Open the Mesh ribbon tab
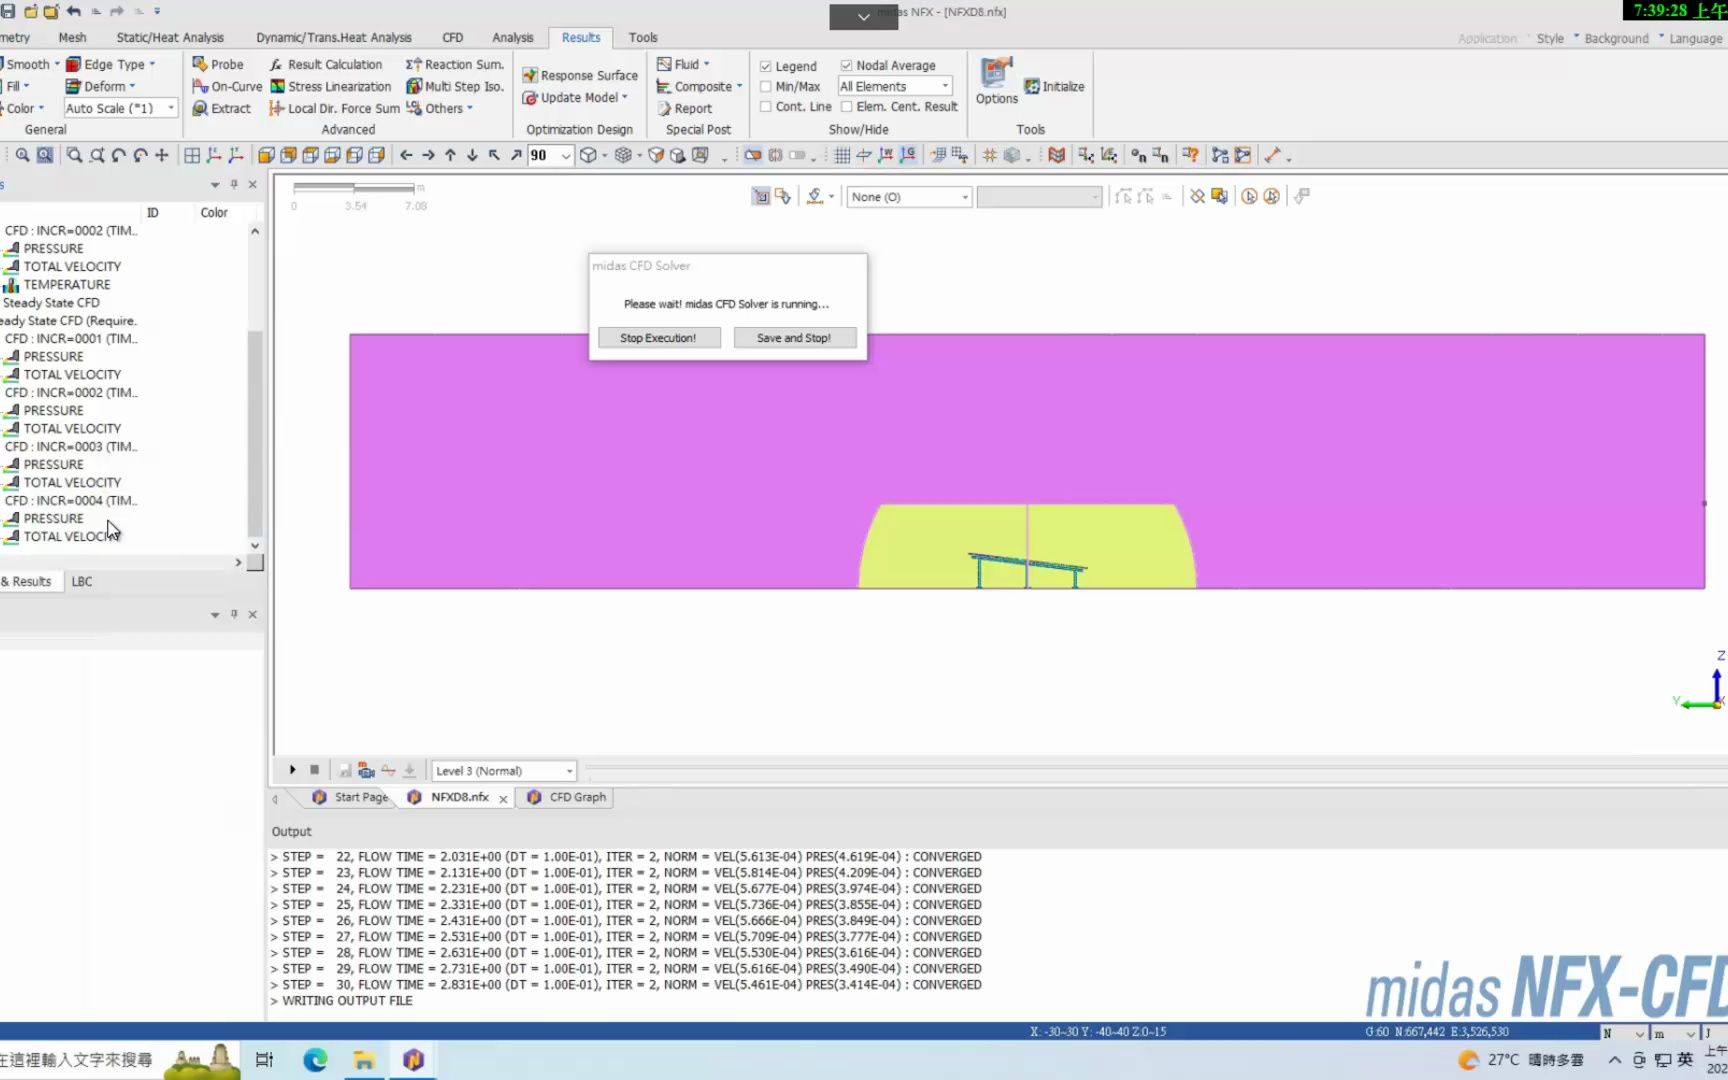Screen dimensions: 1728x1080 pos(72,37)
